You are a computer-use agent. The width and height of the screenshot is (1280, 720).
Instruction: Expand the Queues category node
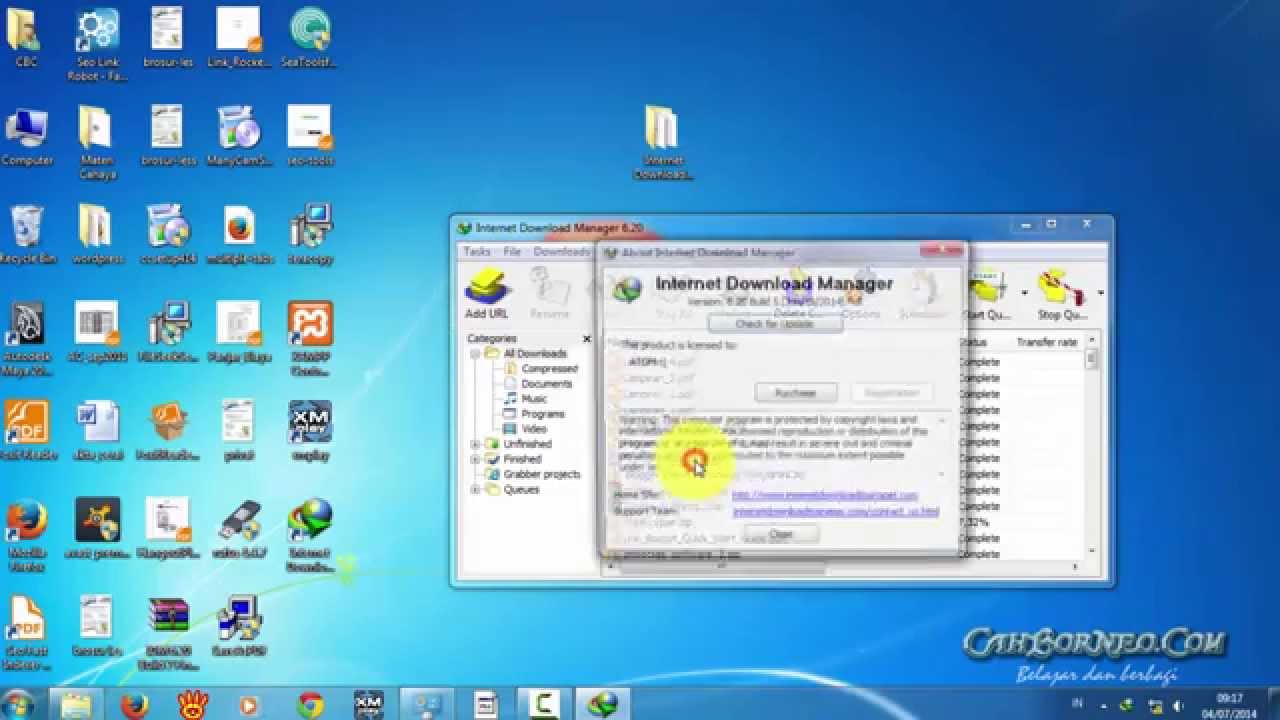[475, 490]
